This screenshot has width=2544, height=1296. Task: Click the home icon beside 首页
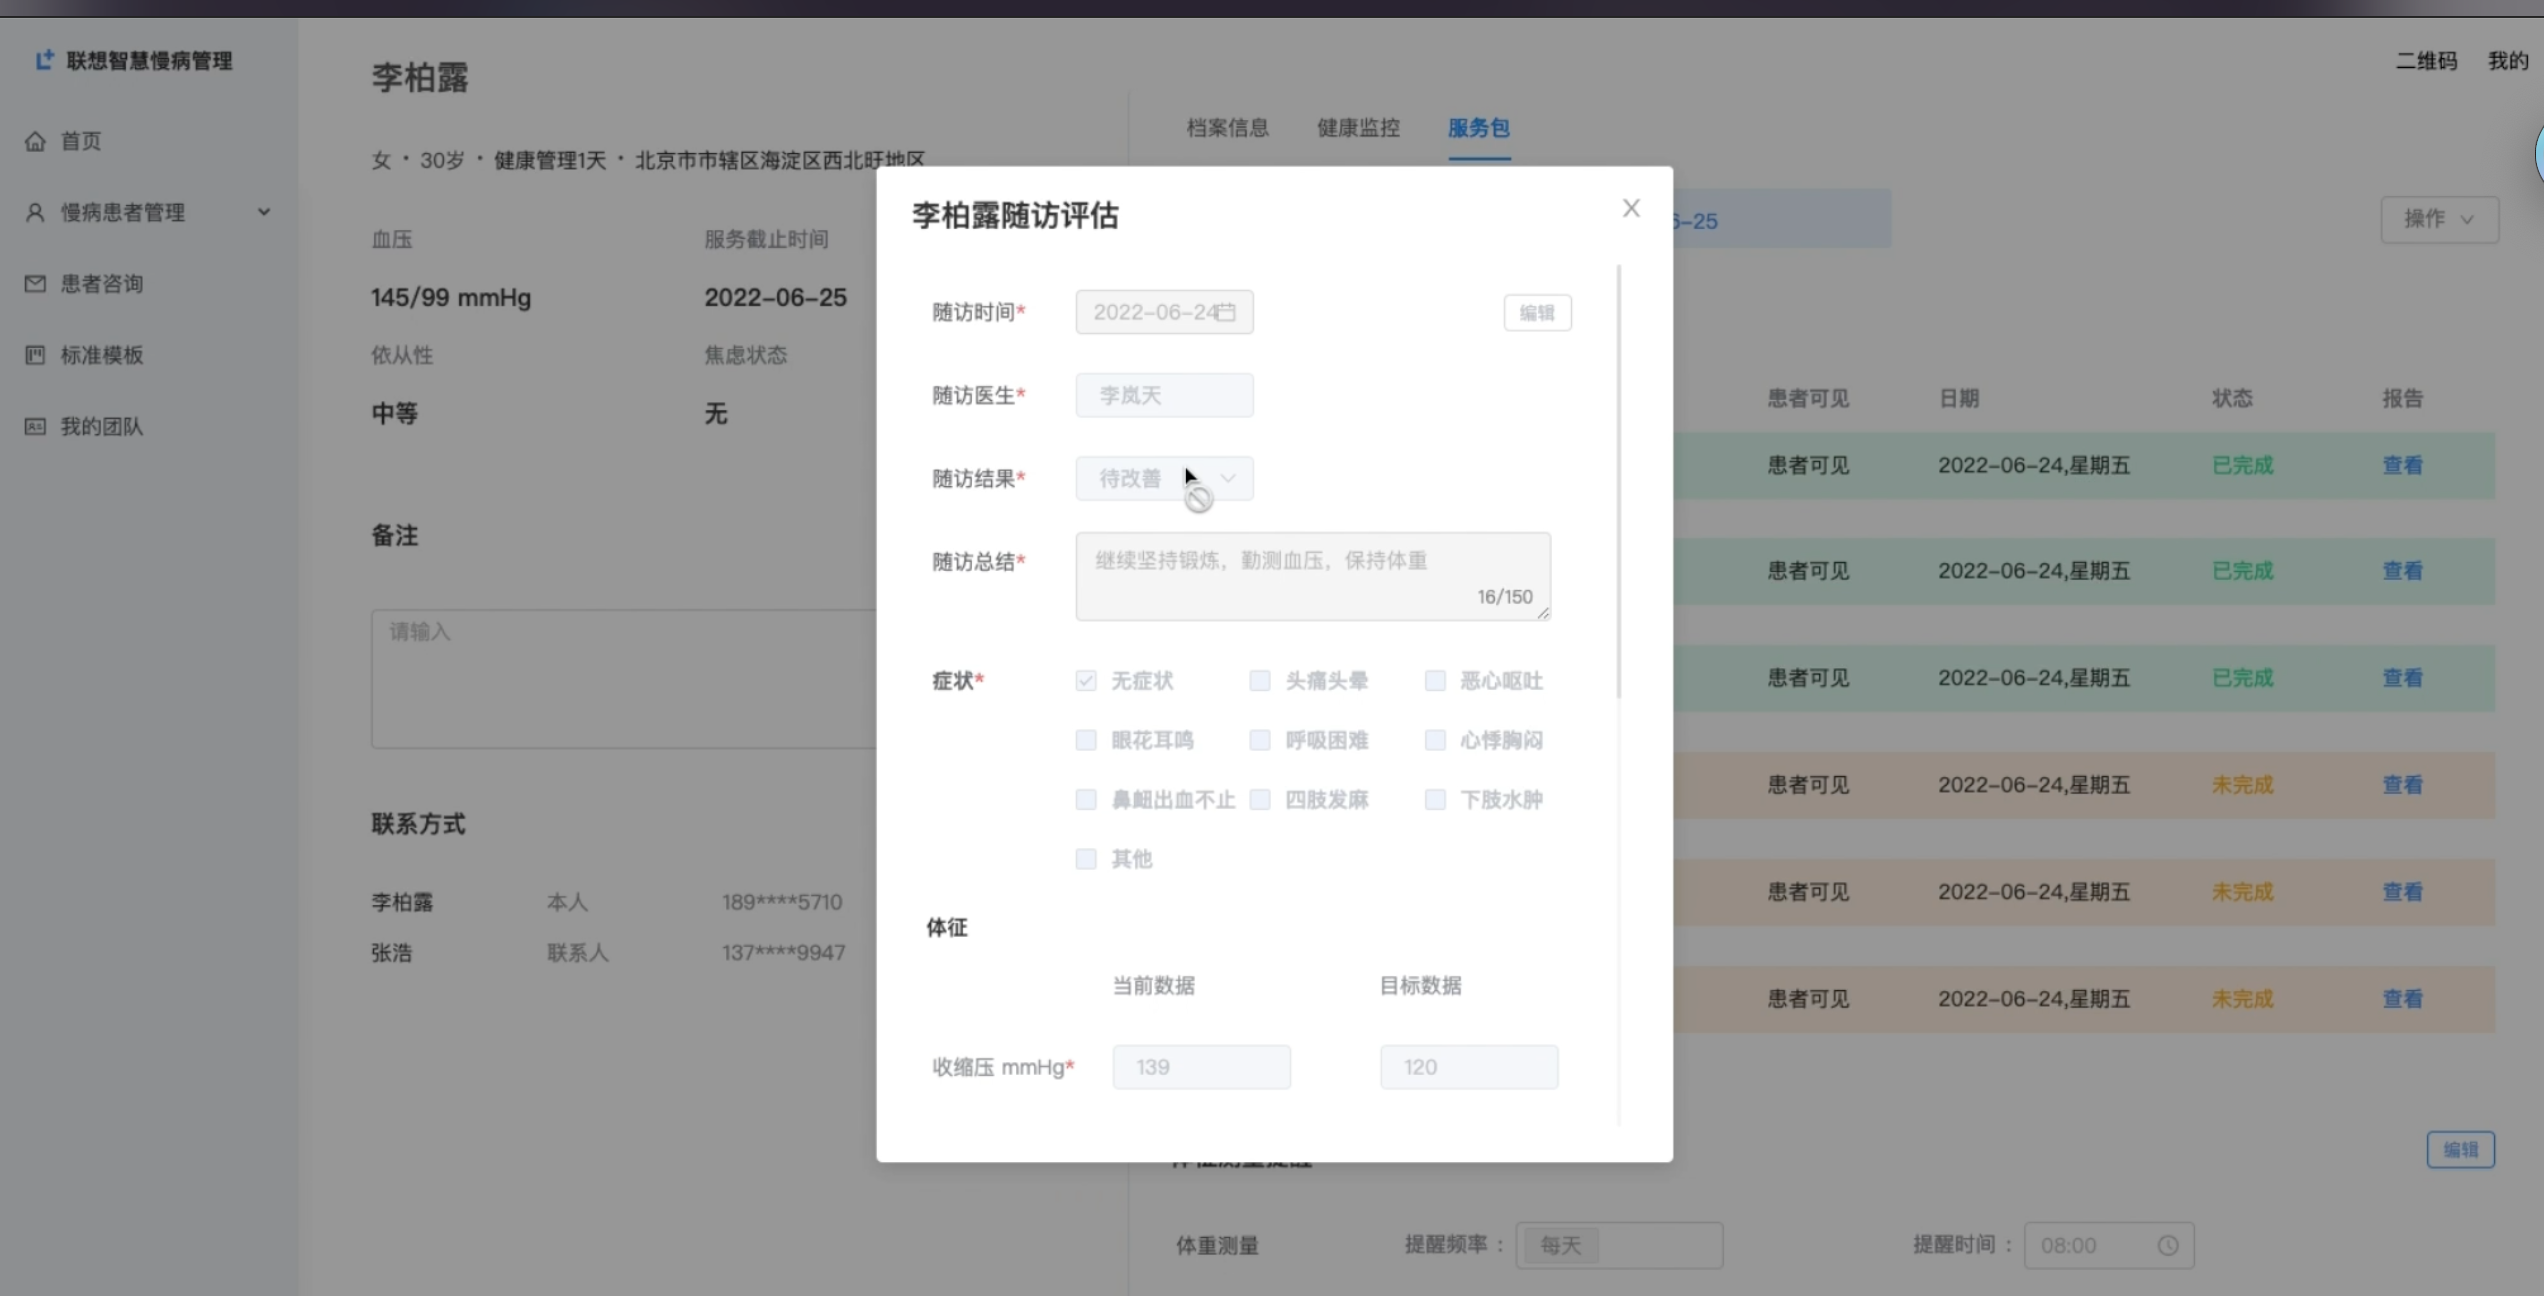point(35,141)
